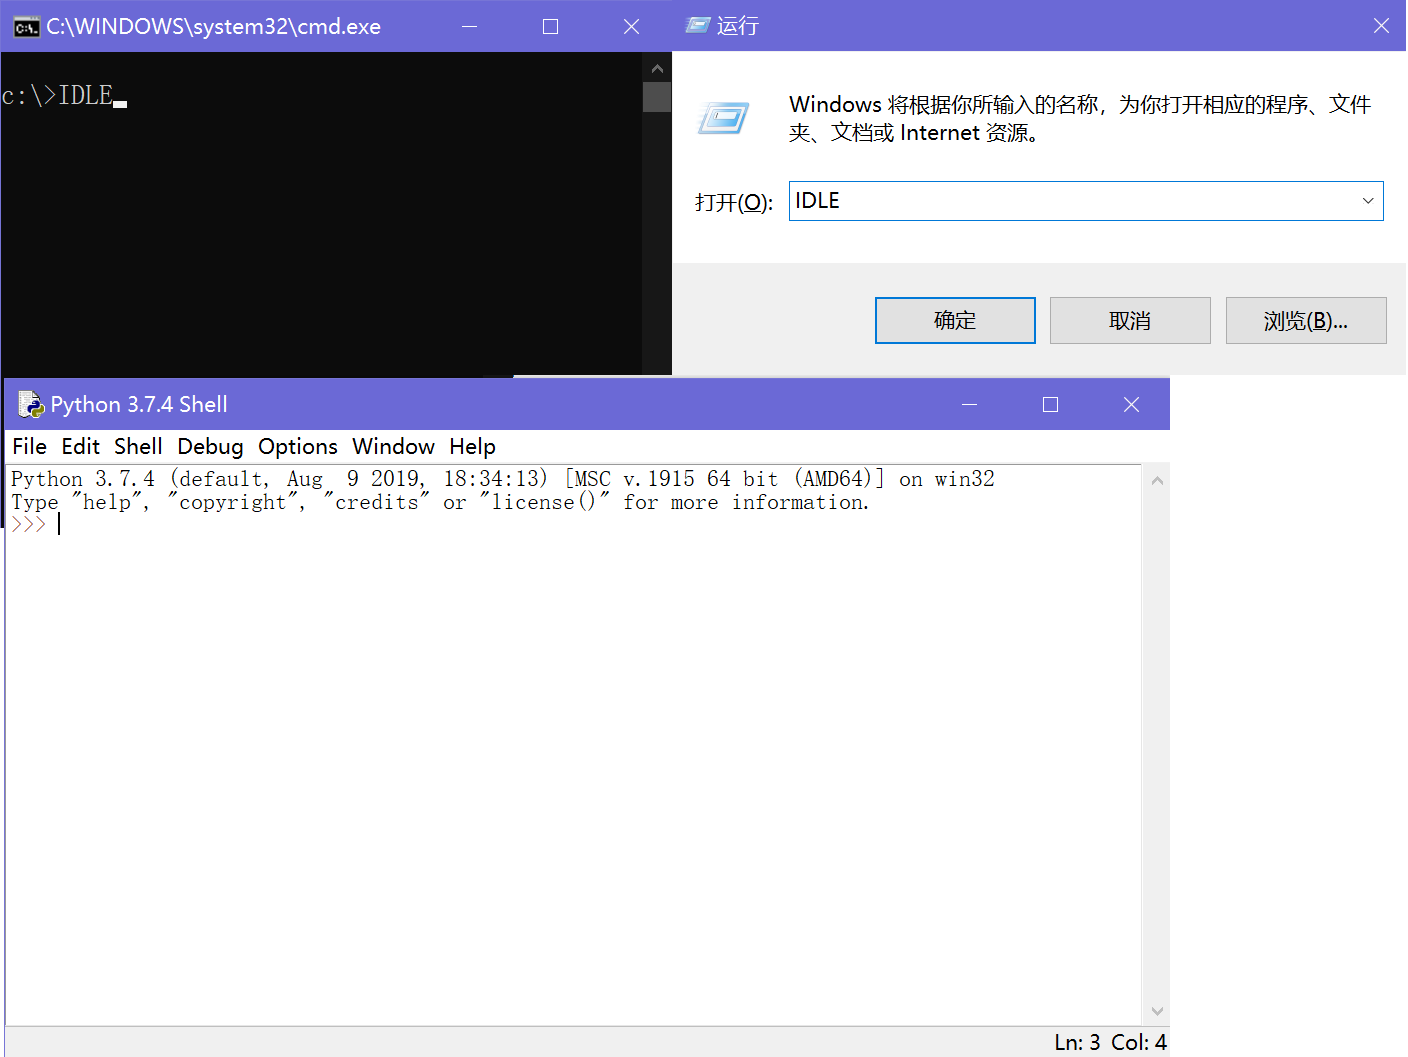Close the Python 3.7.4 Shell window
Screen dimensions: 1408x1057
coord(1131,404)
